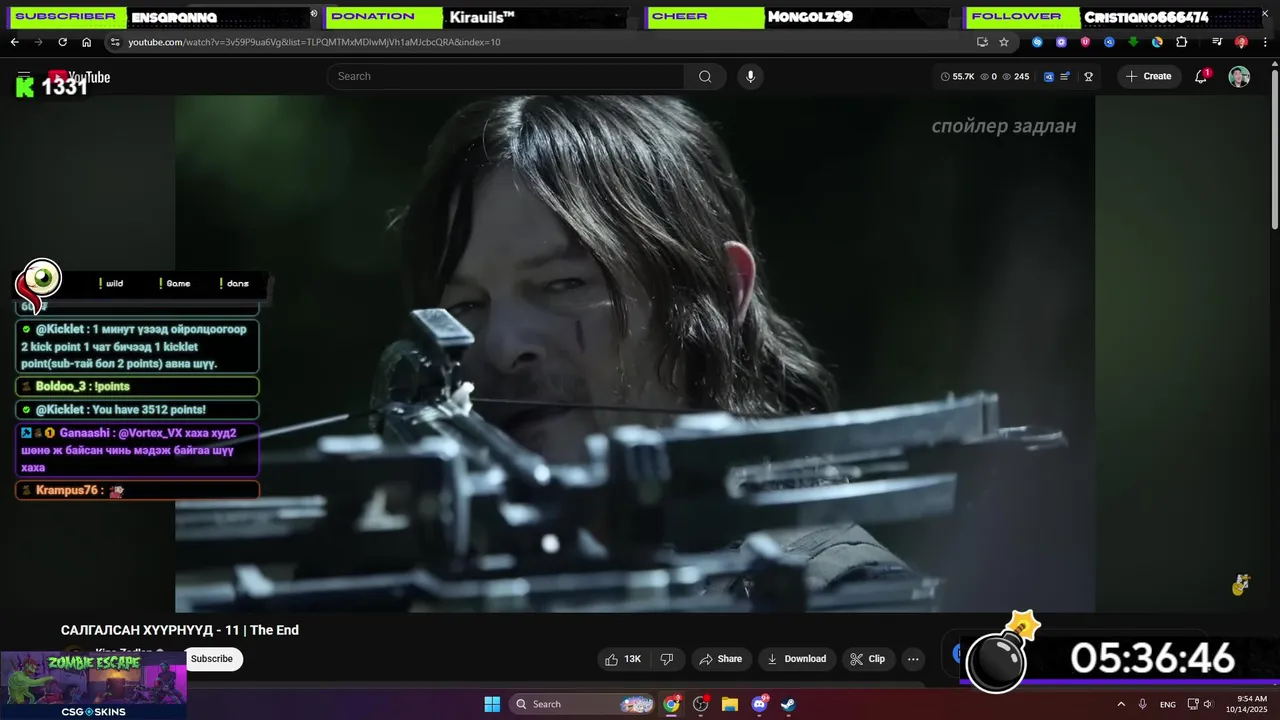Click the !wild chat command label
This screenshot has width=1280, height=720.
pyautogui.click(x=111, y=284)
